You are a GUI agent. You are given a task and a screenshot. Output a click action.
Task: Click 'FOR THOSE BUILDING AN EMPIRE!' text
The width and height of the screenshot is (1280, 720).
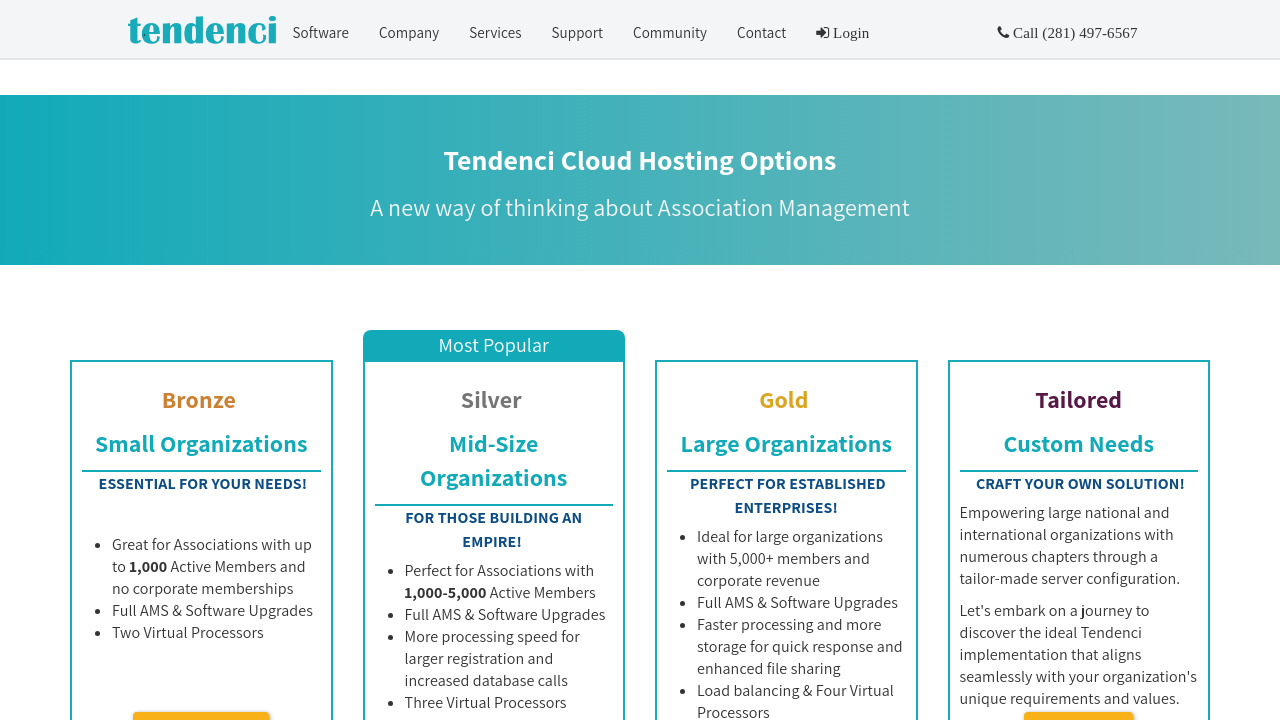tap(494, 530)
